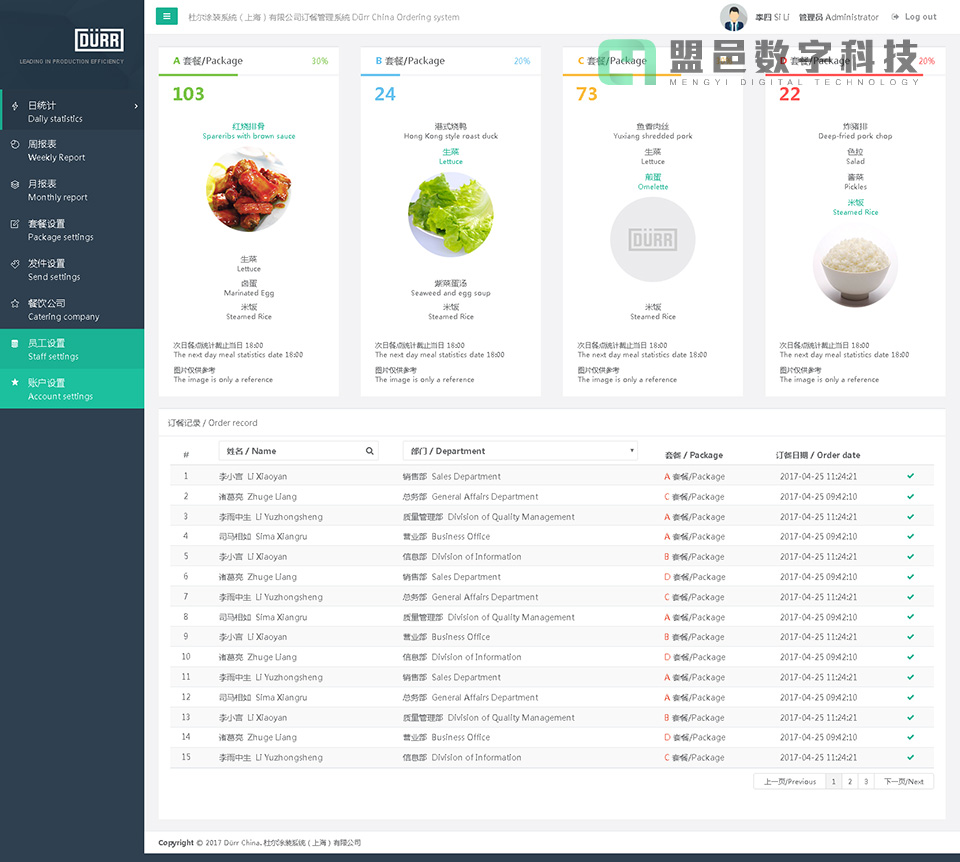Expand the Daily statistics chevron
Viewport: 960px width, 862px height.
pos(136,108)
